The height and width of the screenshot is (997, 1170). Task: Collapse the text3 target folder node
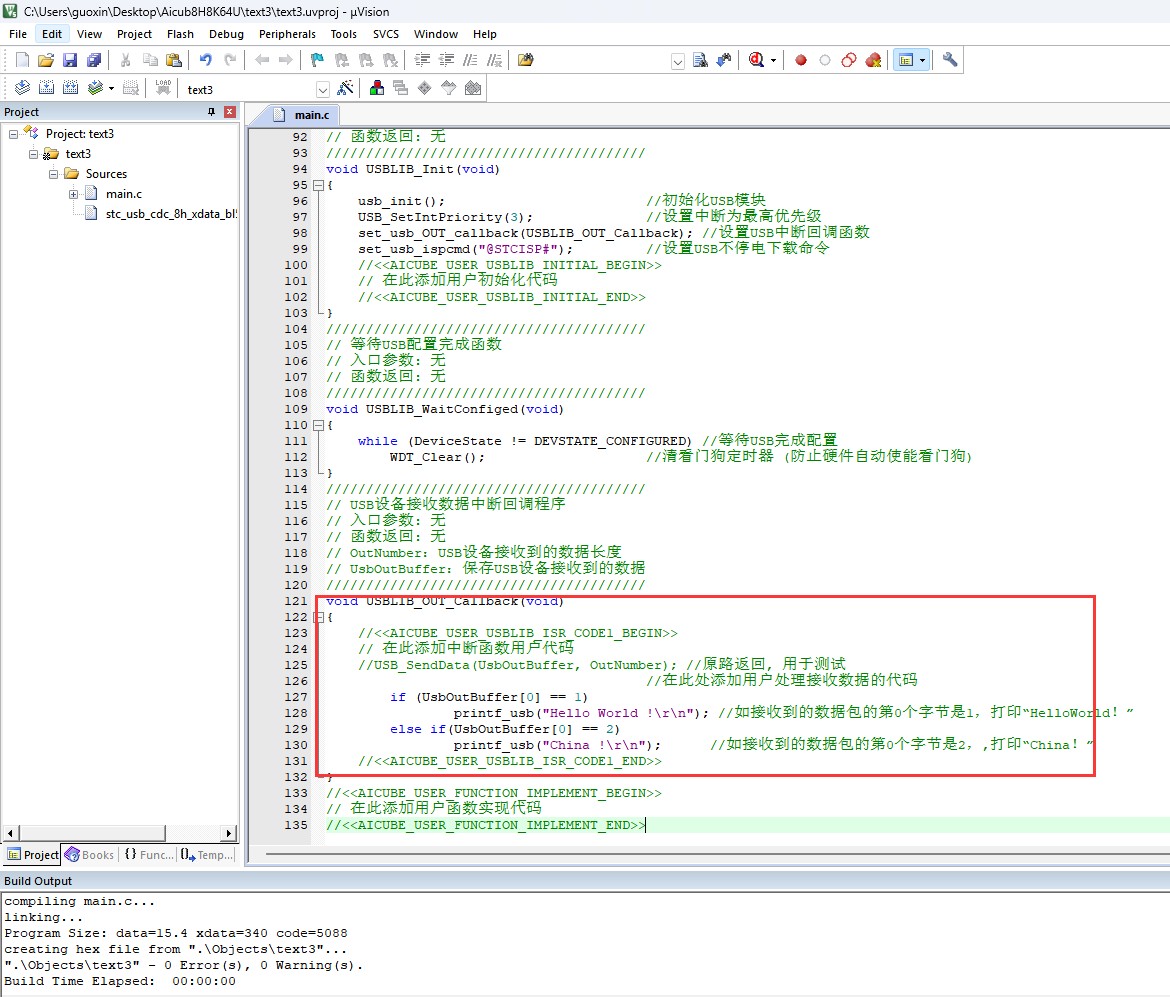pos(34,154)
